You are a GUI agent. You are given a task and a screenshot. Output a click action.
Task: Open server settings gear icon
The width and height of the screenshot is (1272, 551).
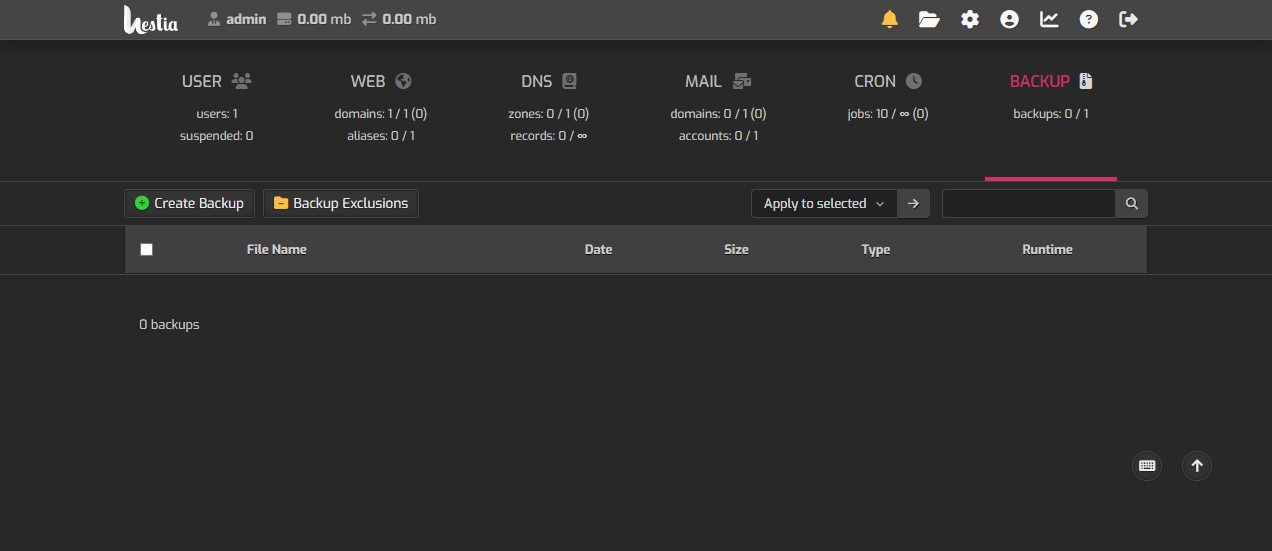[969, 19]
